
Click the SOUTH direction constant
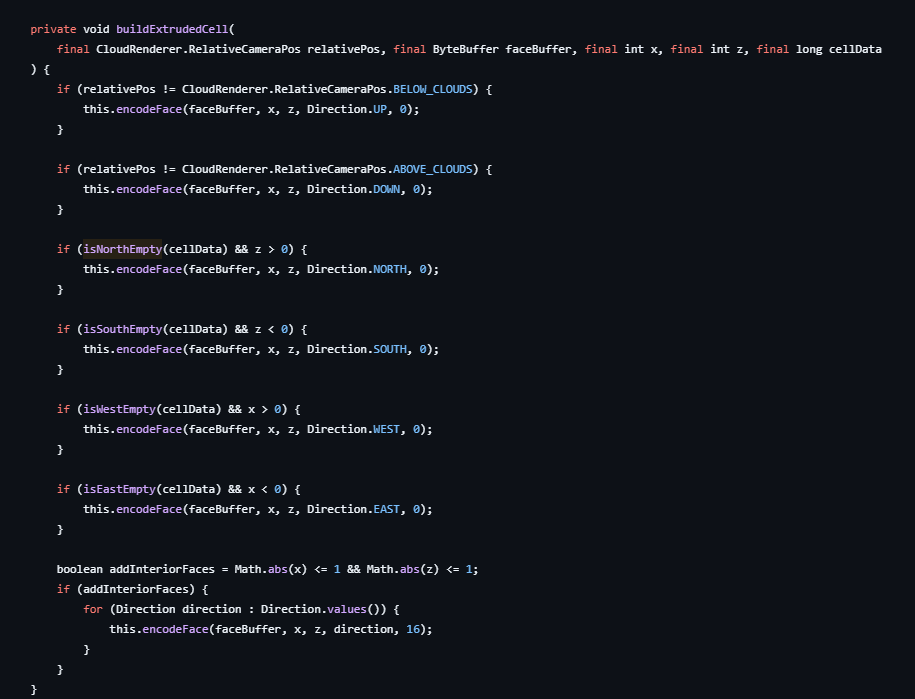[389, 349]
